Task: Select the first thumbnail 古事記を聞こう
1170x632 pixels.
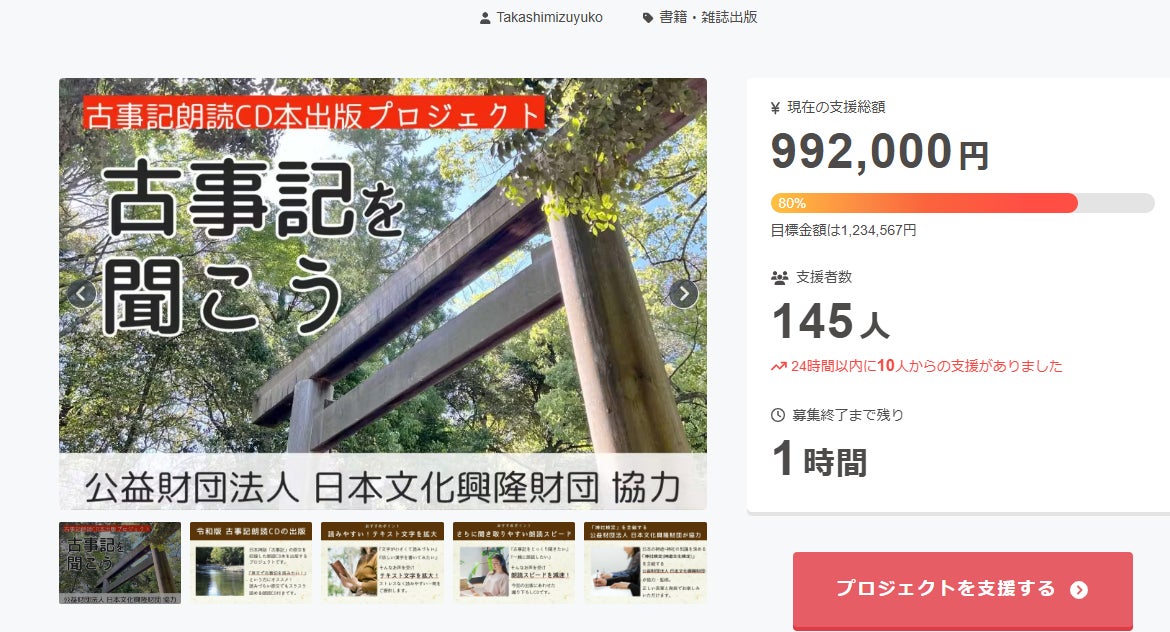Action: [120, 563]
